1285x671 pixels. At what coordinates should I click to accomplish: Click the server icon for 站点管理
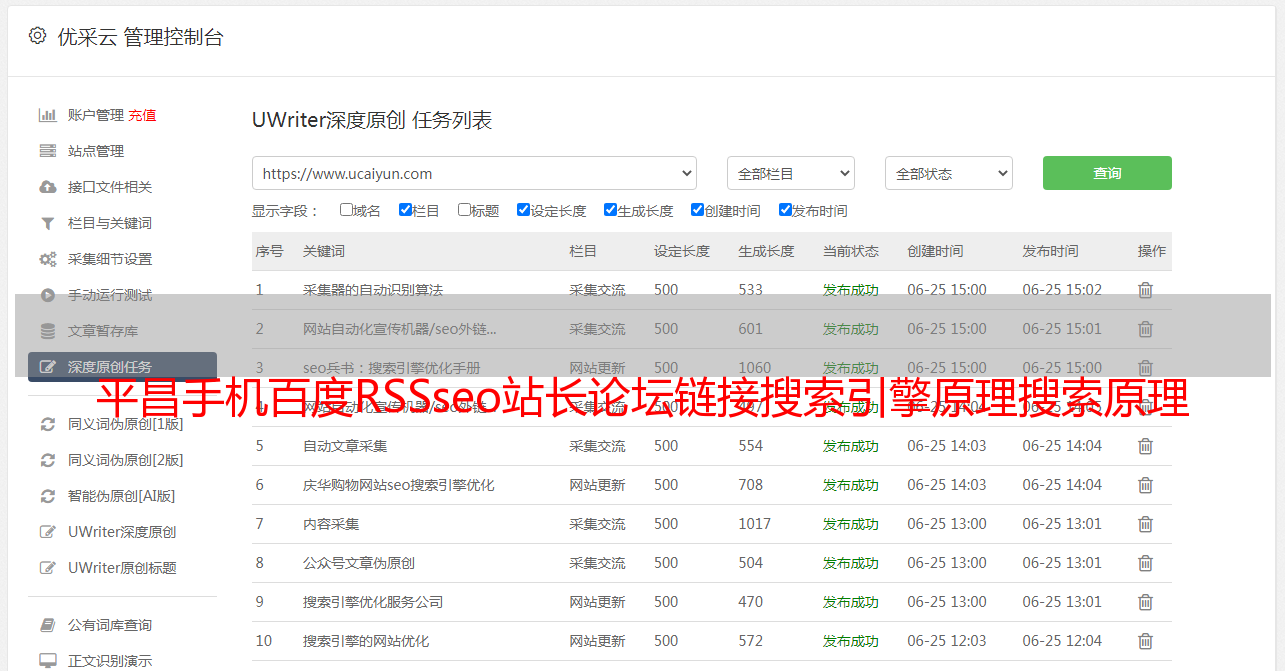[x=47, y=151]
